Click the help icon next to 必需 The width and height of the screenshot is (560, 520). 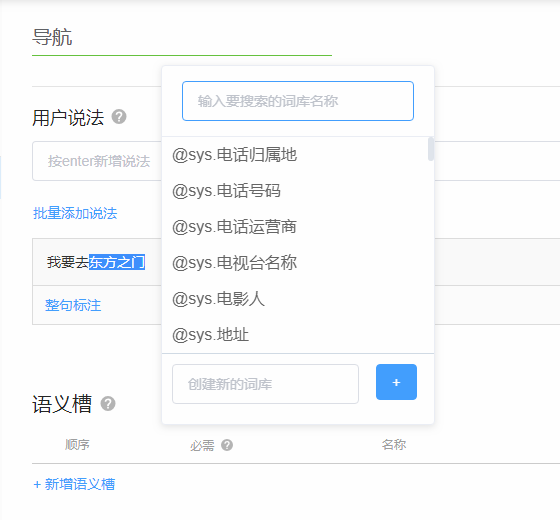pos(227,445)
